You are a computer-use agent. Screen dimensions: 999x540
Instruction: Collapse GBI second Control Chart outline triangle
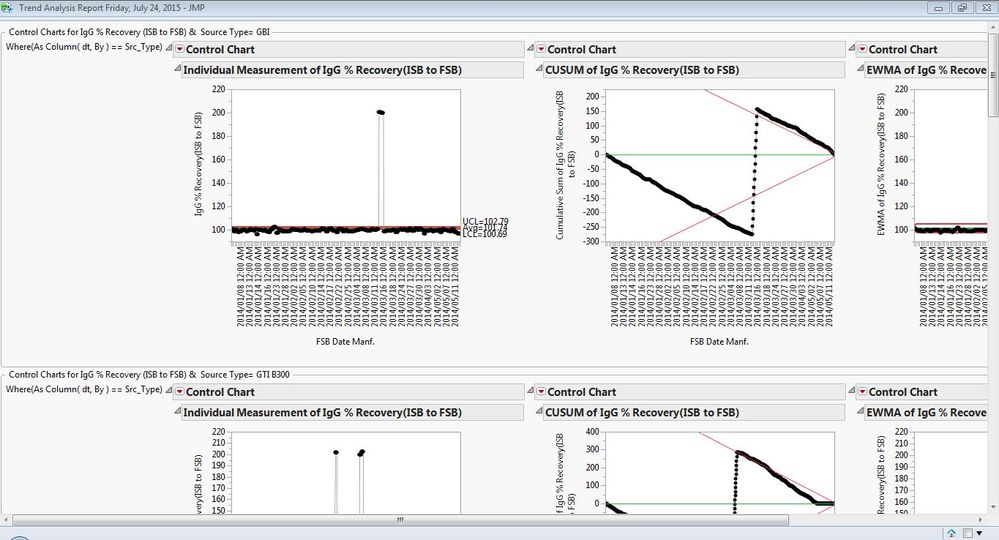[530, 48]
